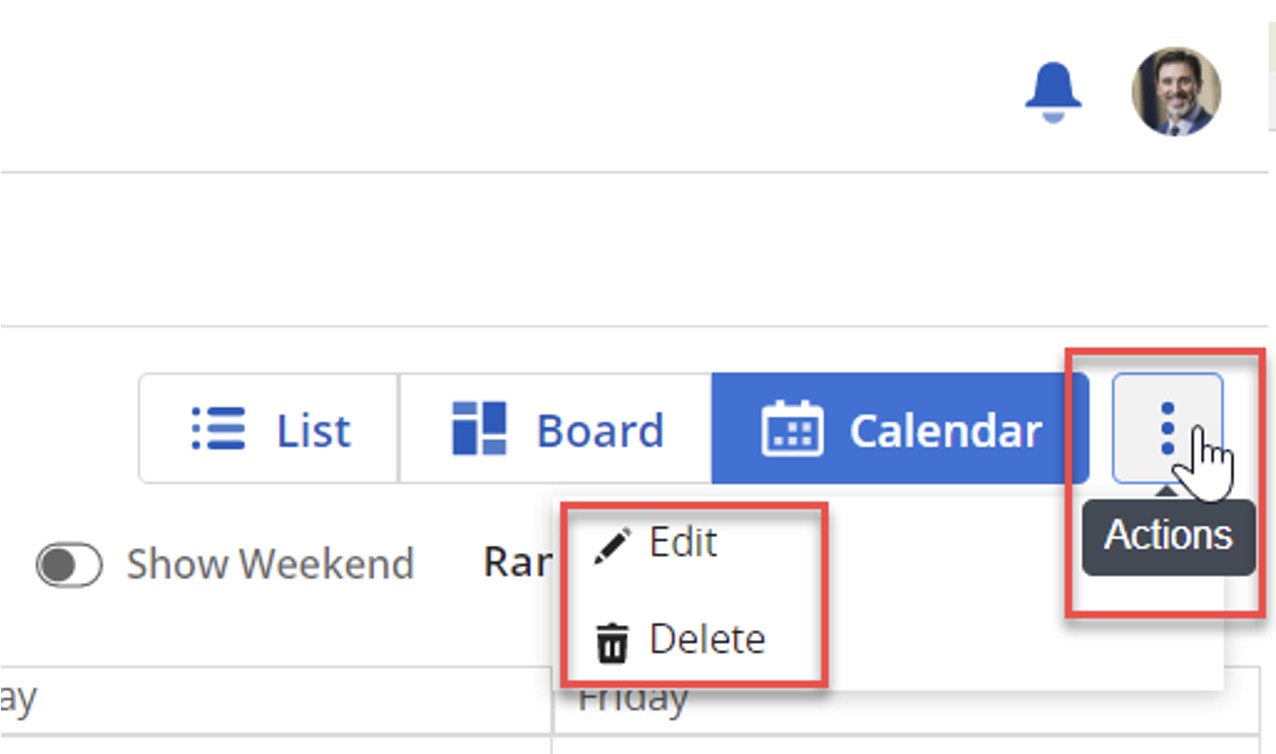Screen dimensions: 1276x754
Task: Click the partially hidden Range label
Action: point(518,563)
